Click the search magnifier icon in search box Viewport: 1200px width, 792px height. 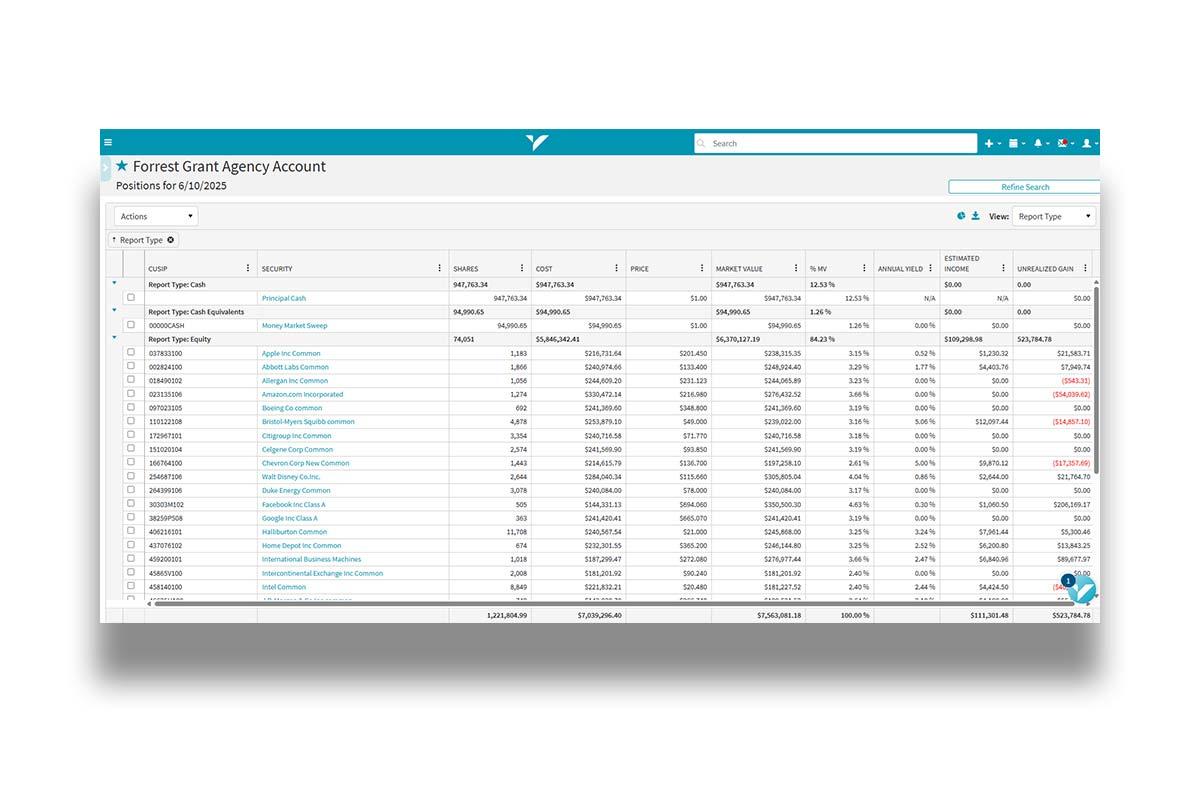pyautogui.click(x=702, y=143)
